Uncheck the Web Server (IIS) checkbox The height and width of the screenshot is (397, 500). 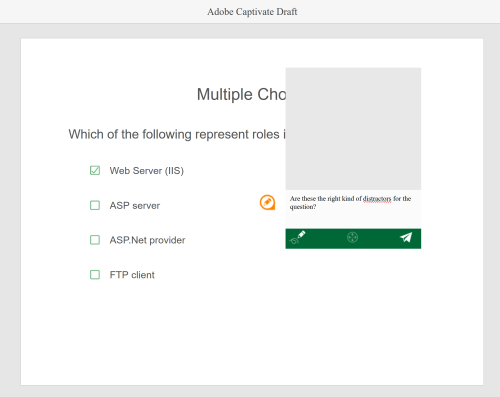95,170
